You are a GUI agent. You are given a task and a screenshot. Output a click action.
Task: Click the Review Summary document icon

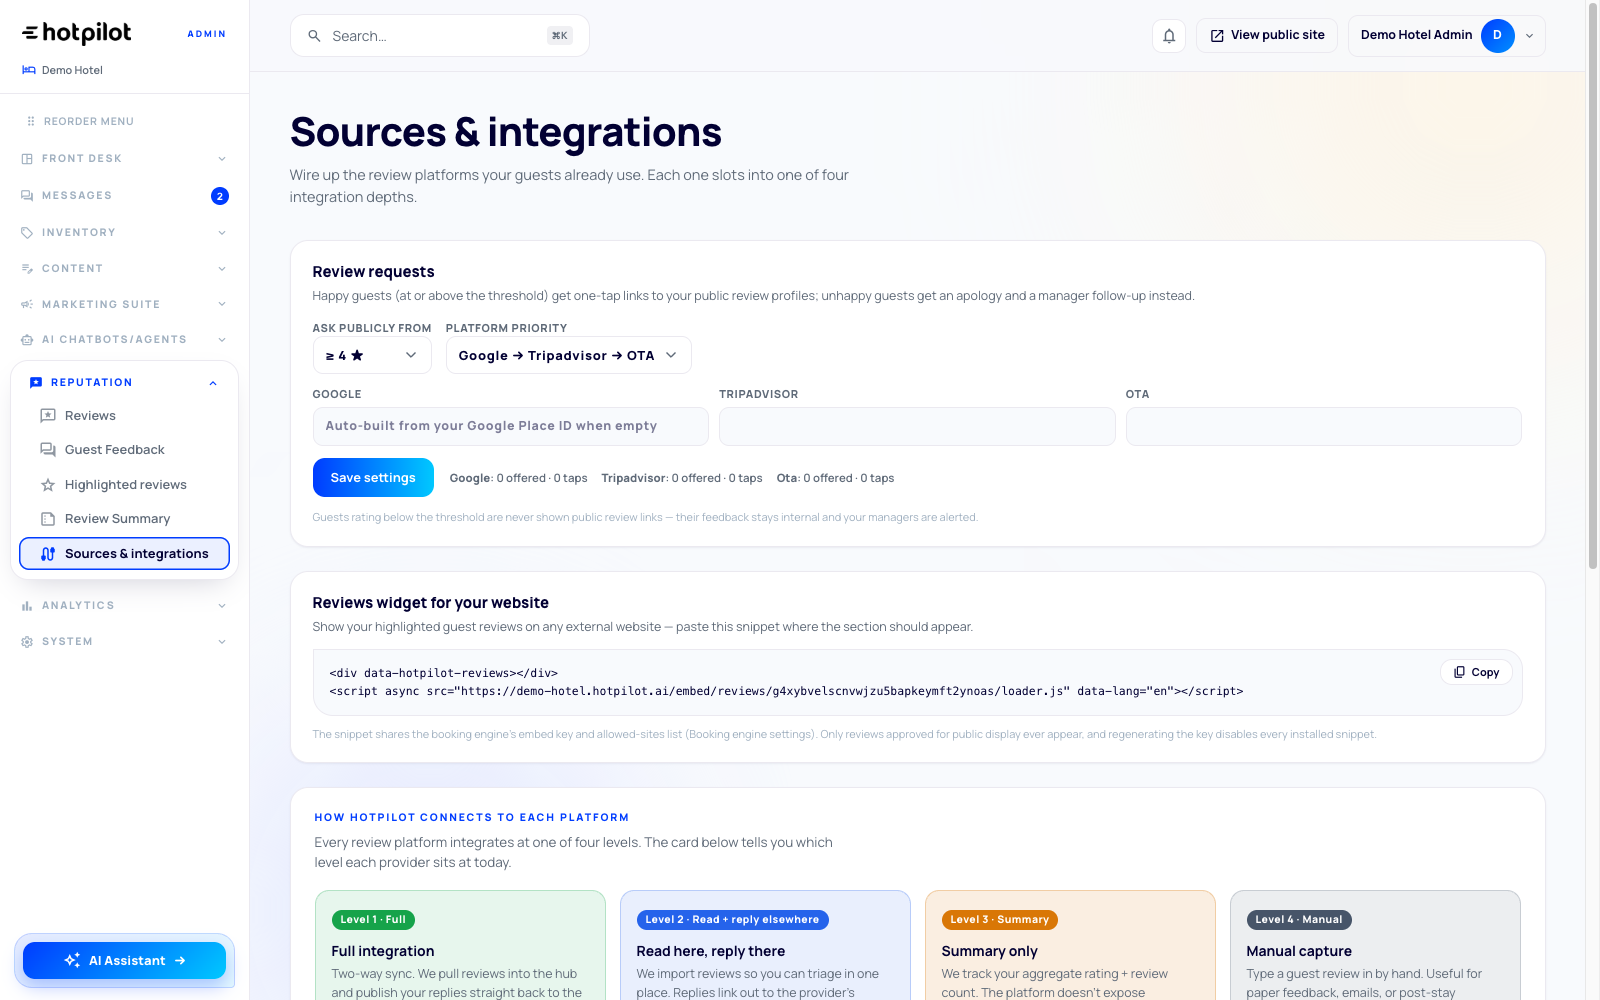pyautogui.click(x=48, y=519)
